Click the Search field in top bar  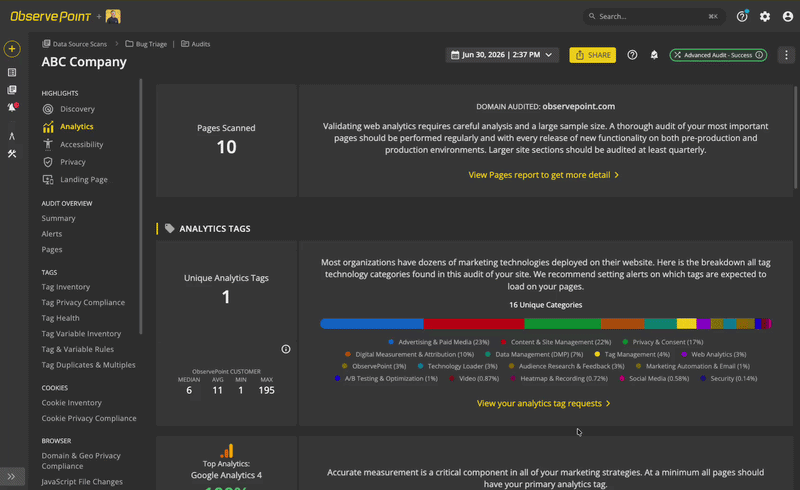pos(654,16)
